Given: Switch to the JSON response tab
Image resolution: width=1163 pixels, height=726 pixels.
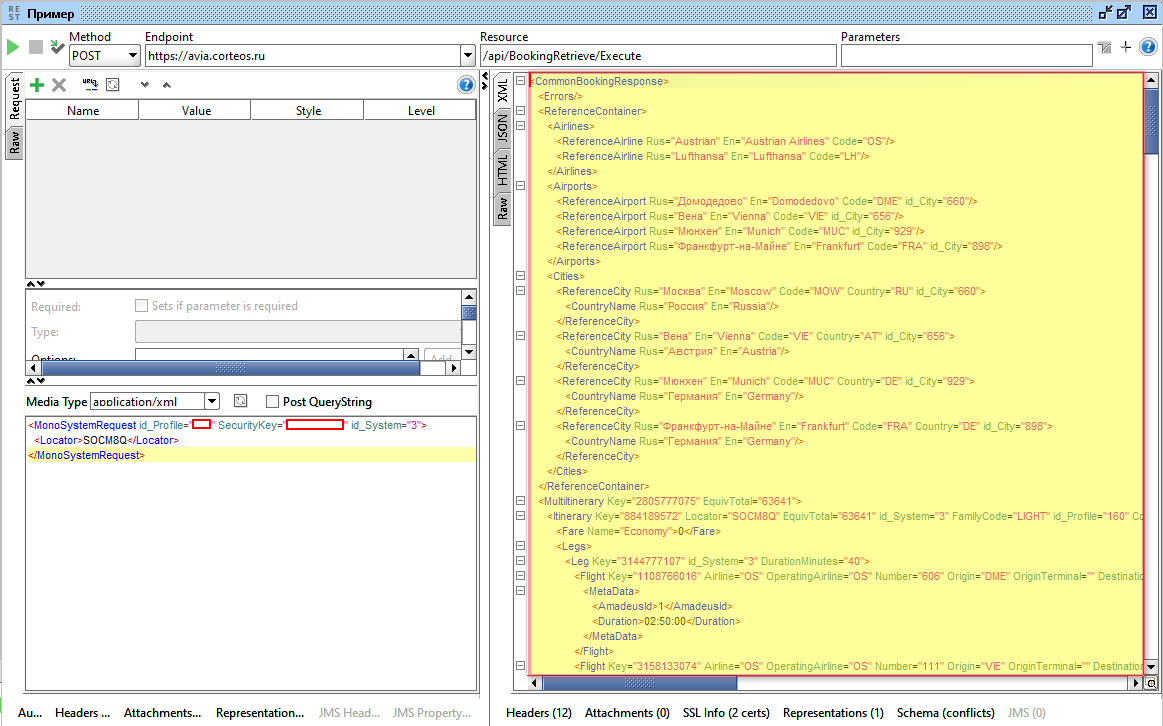Looking at the screenshot, I should tap(503, 127).
